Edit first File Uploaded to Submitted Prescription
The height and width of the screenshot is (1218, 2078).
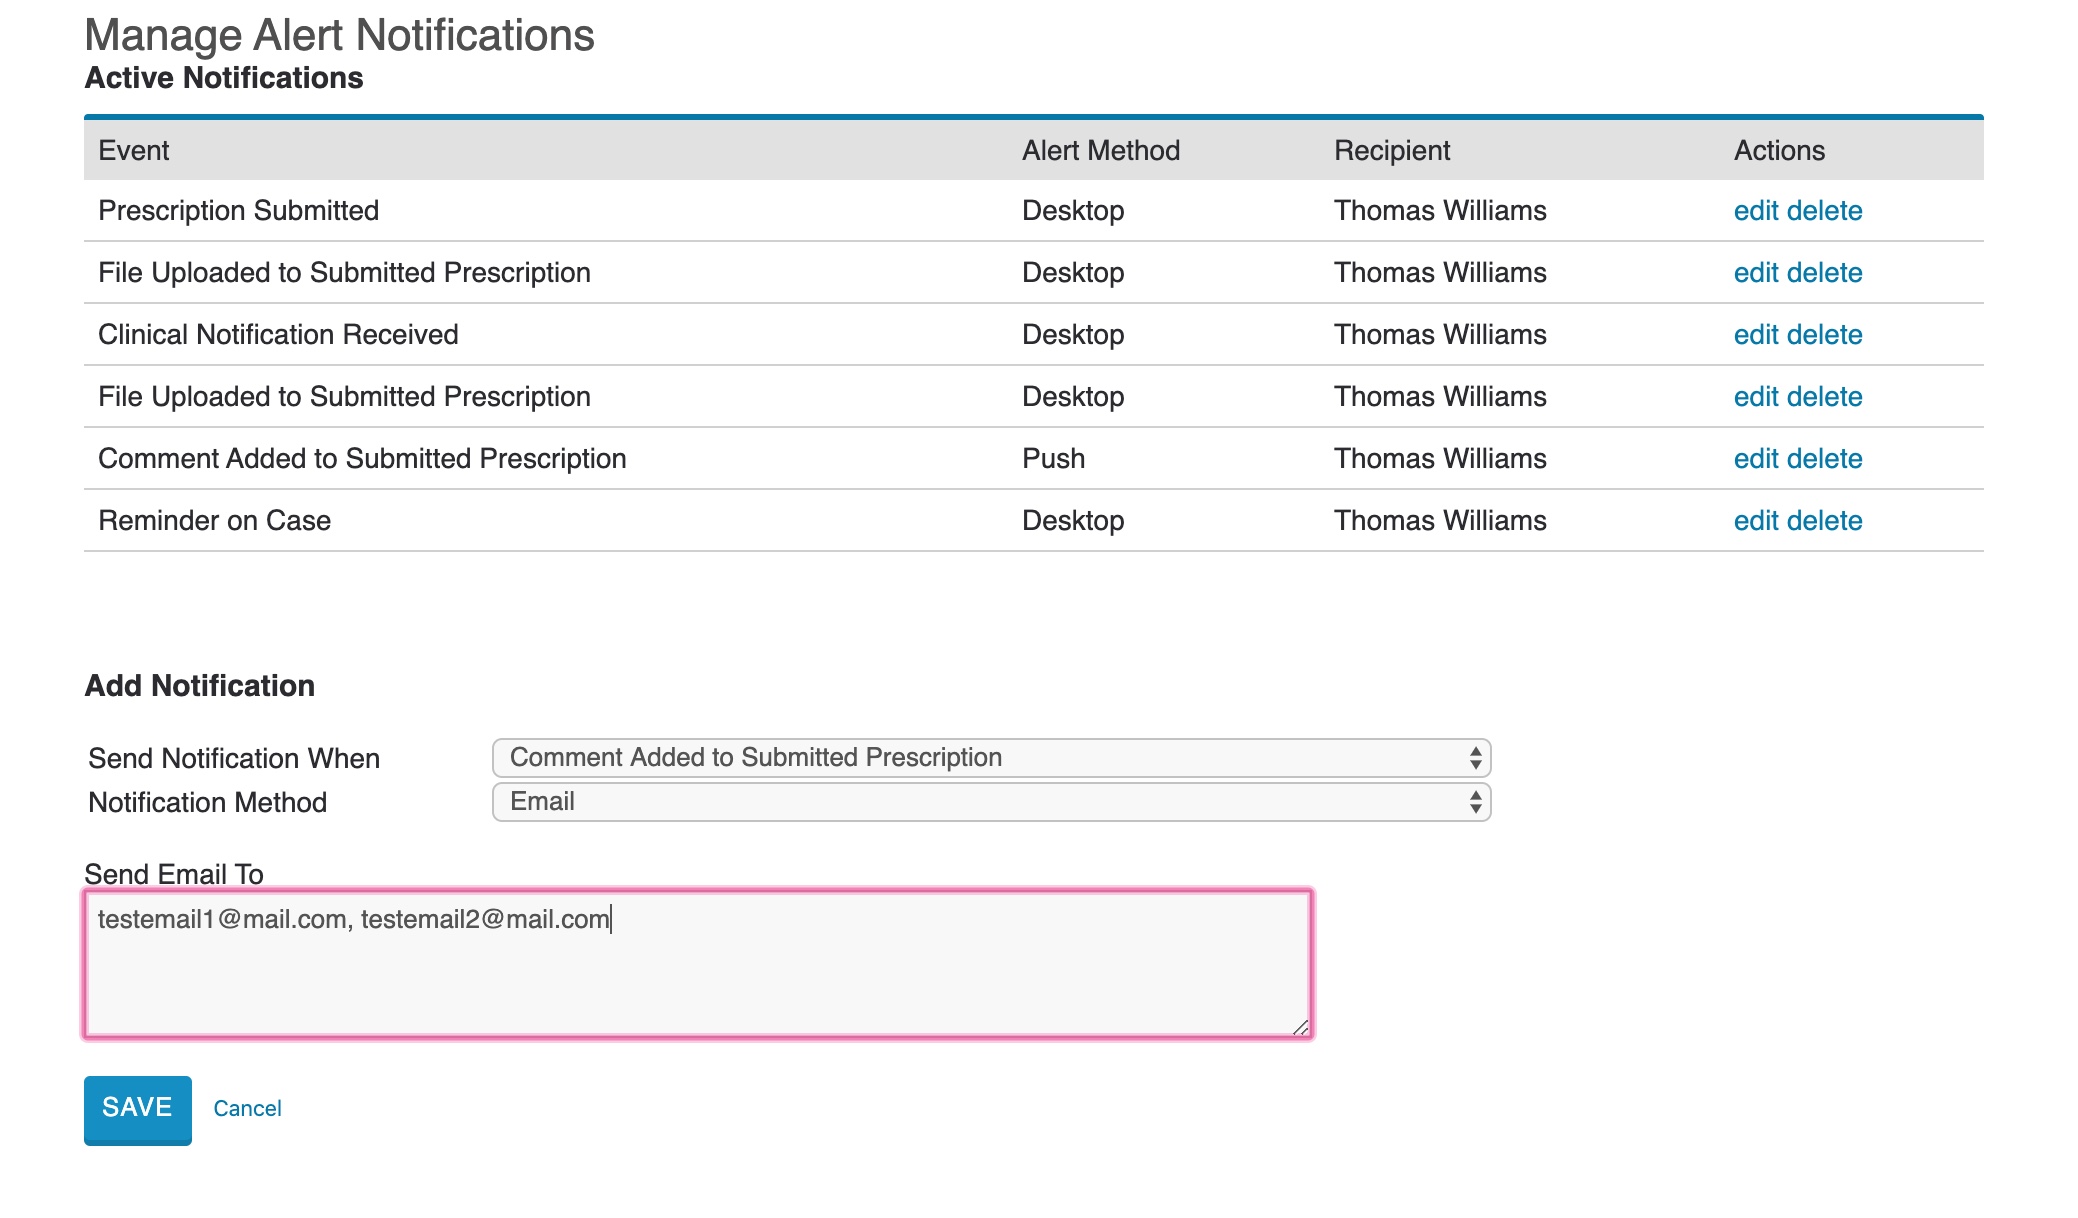click(x=1755, y=273)
